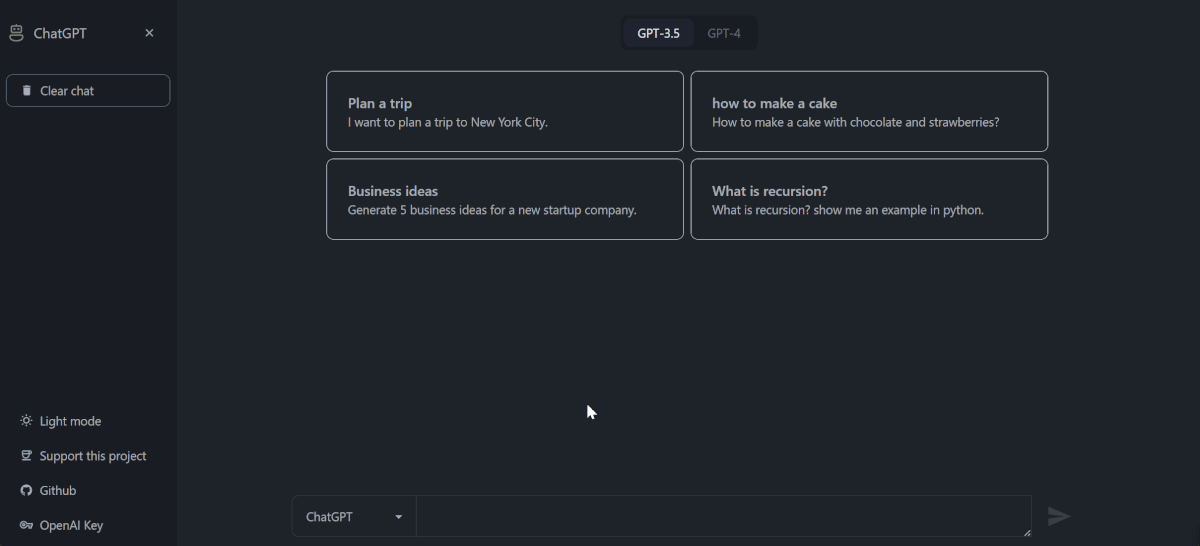Open the Support this project link
Viewport: 1200px width, 546px height.
83,456
